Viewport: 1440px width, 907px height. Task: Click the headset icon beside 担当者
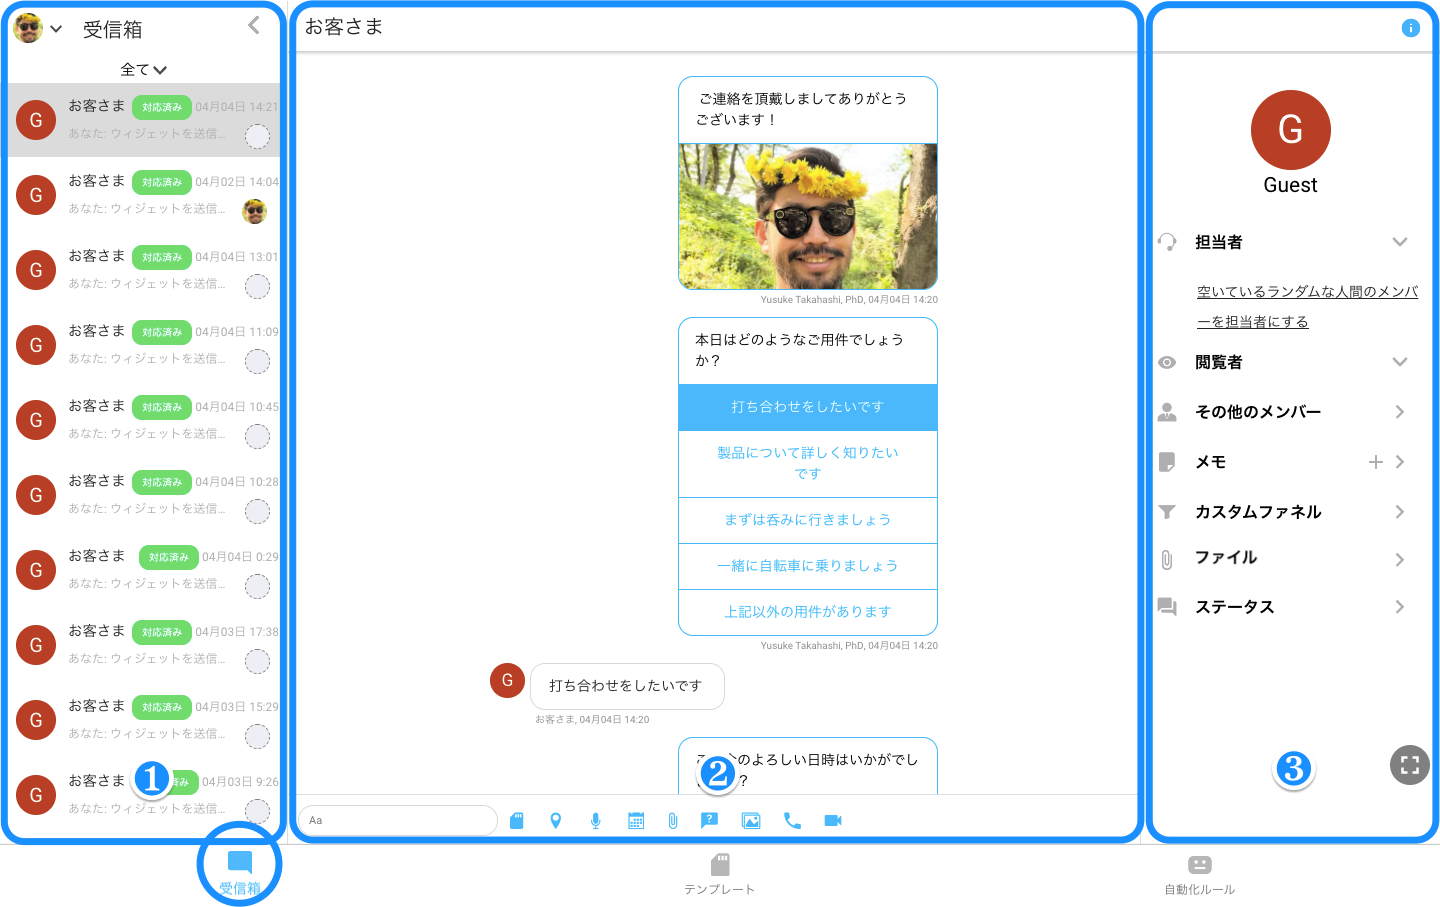coord(1167,242)
